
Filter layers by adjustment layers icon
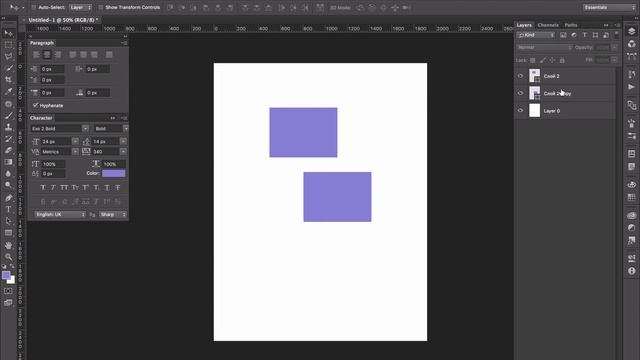click(574, 36)
